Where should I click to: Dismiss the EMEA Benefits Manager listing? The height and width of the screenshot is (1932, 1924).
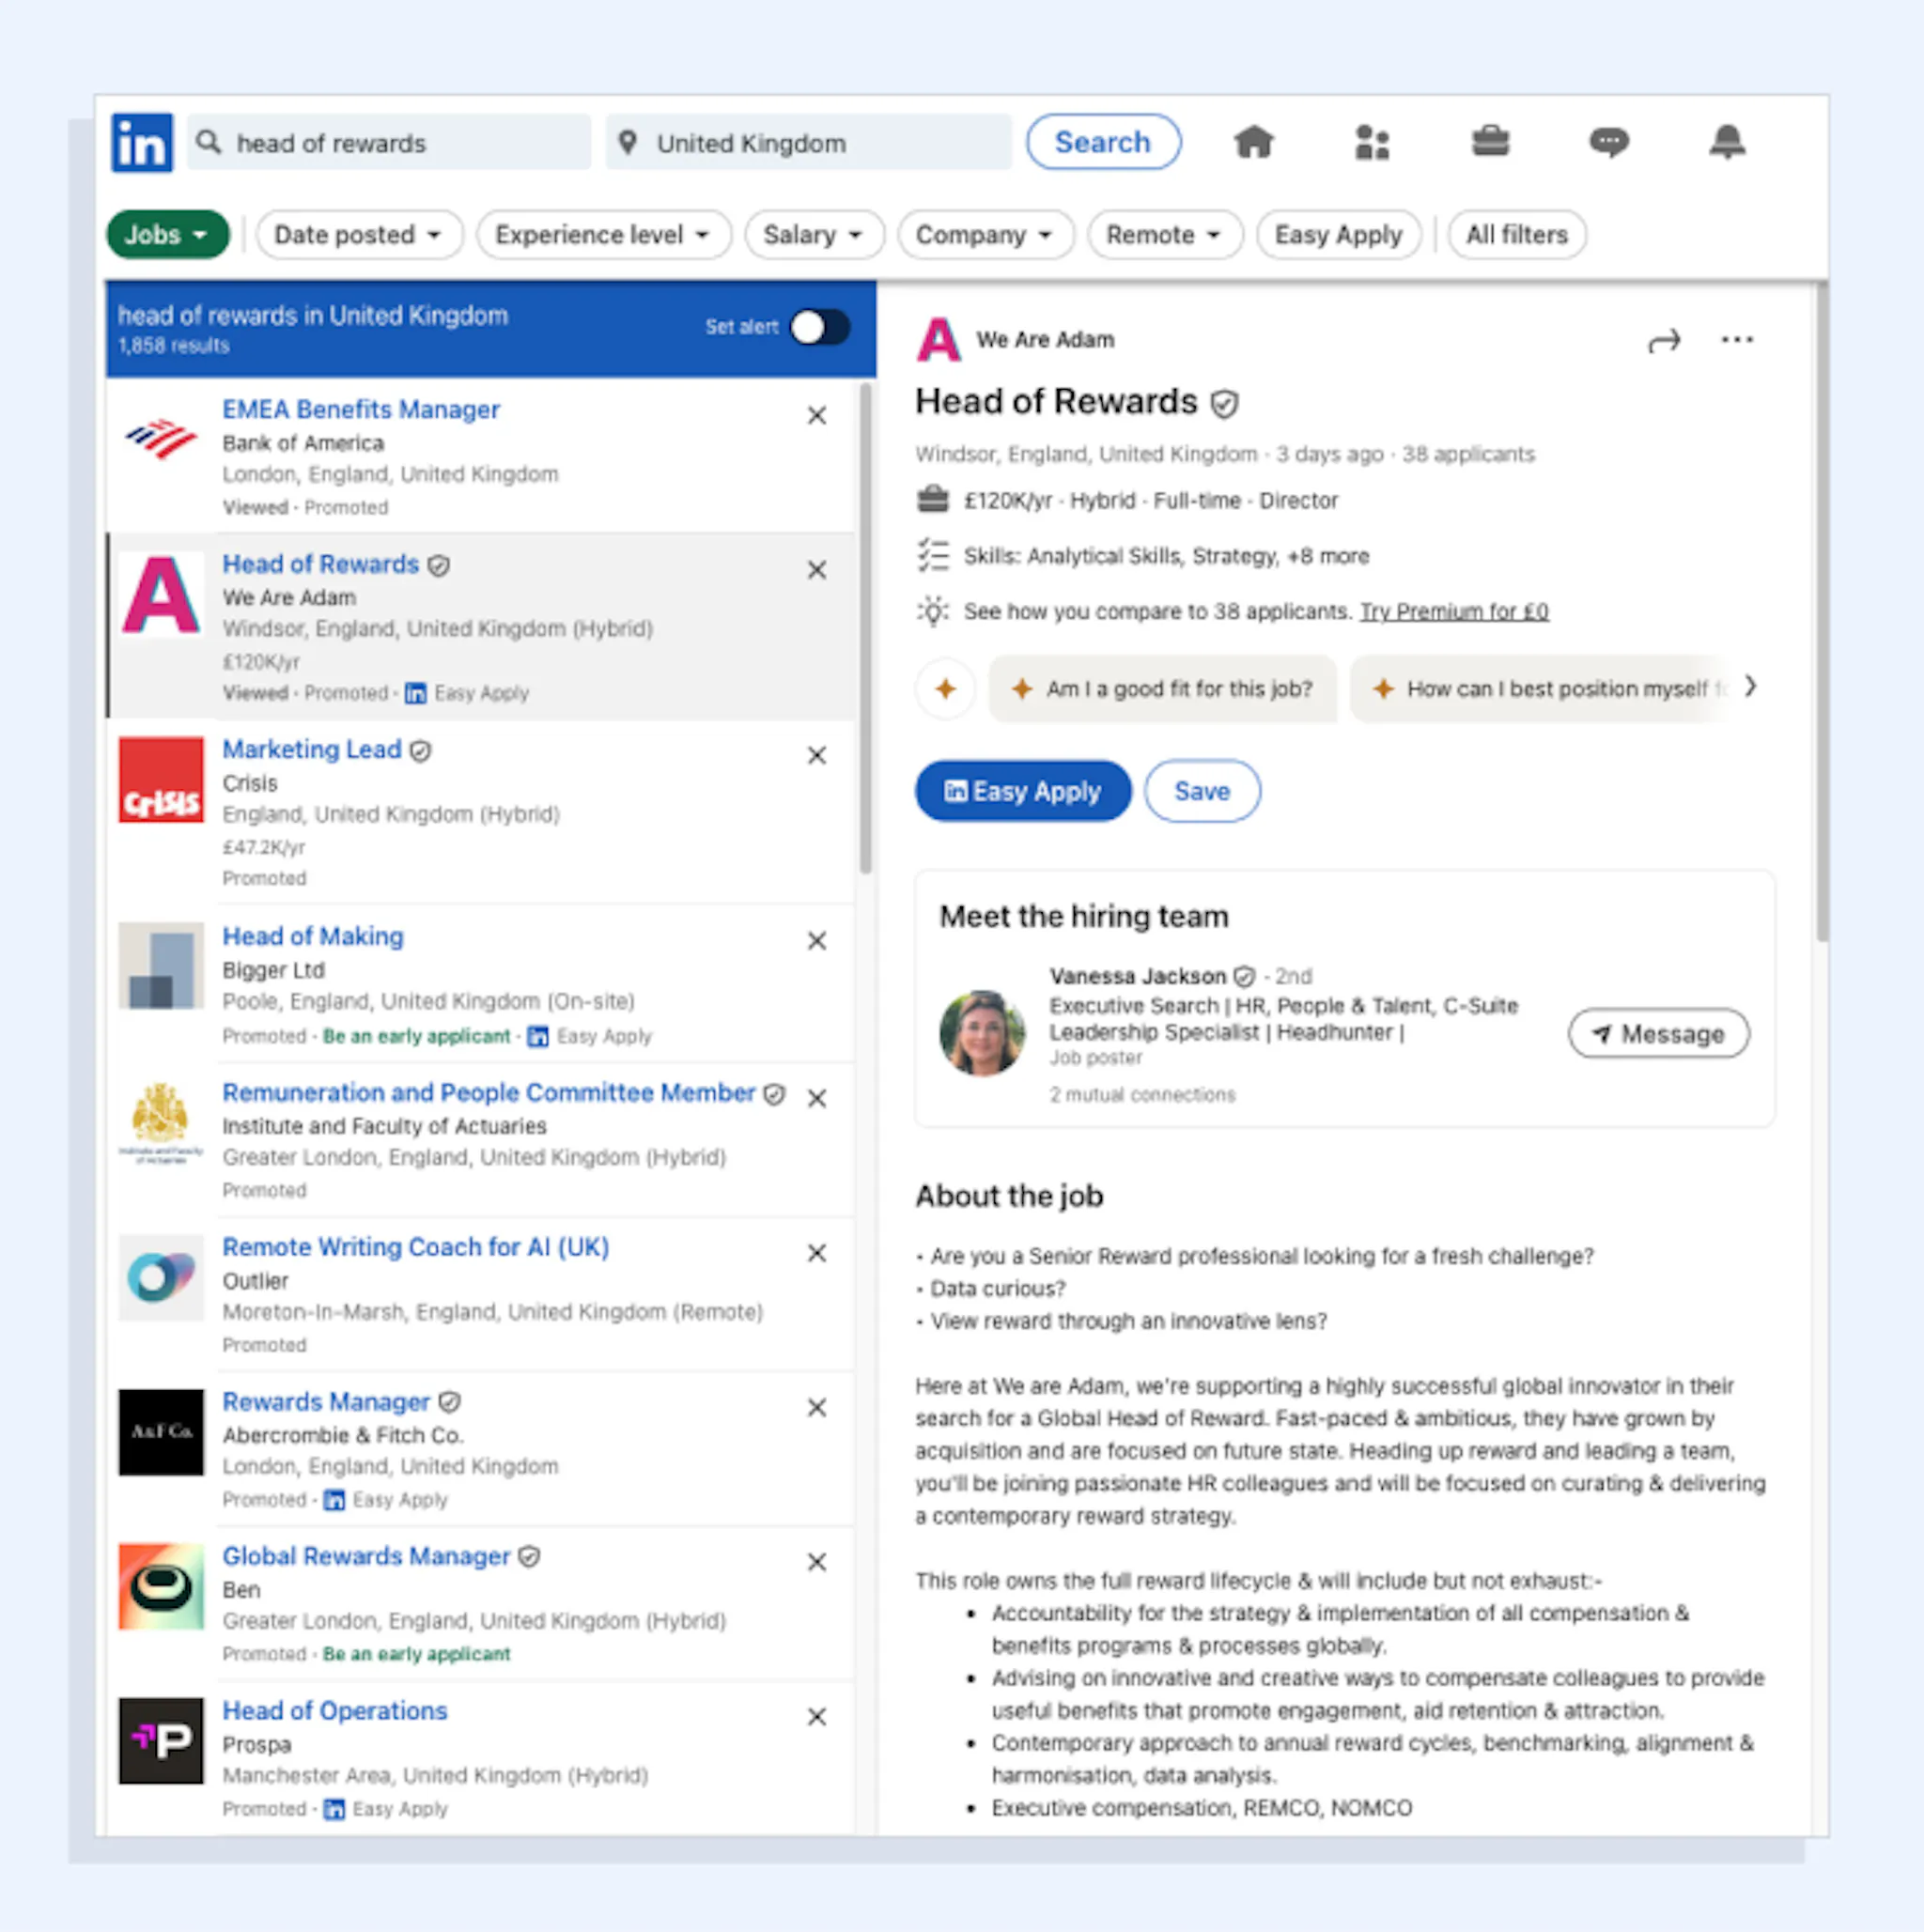[x=817, y=415]
